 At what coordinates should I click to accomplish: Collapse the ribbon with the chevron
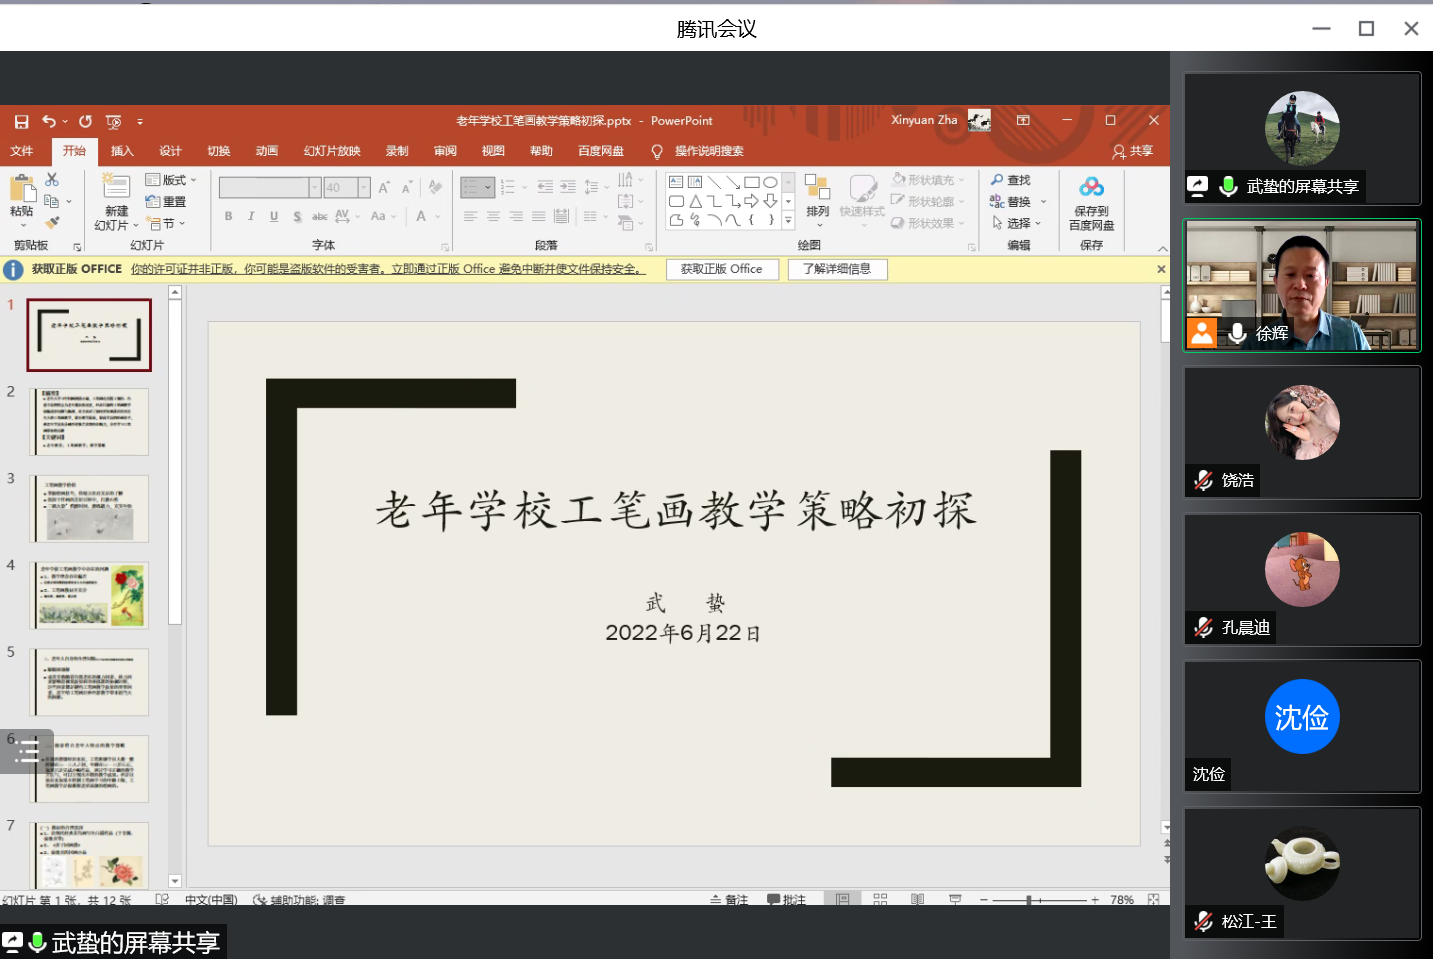[1163, 248]
